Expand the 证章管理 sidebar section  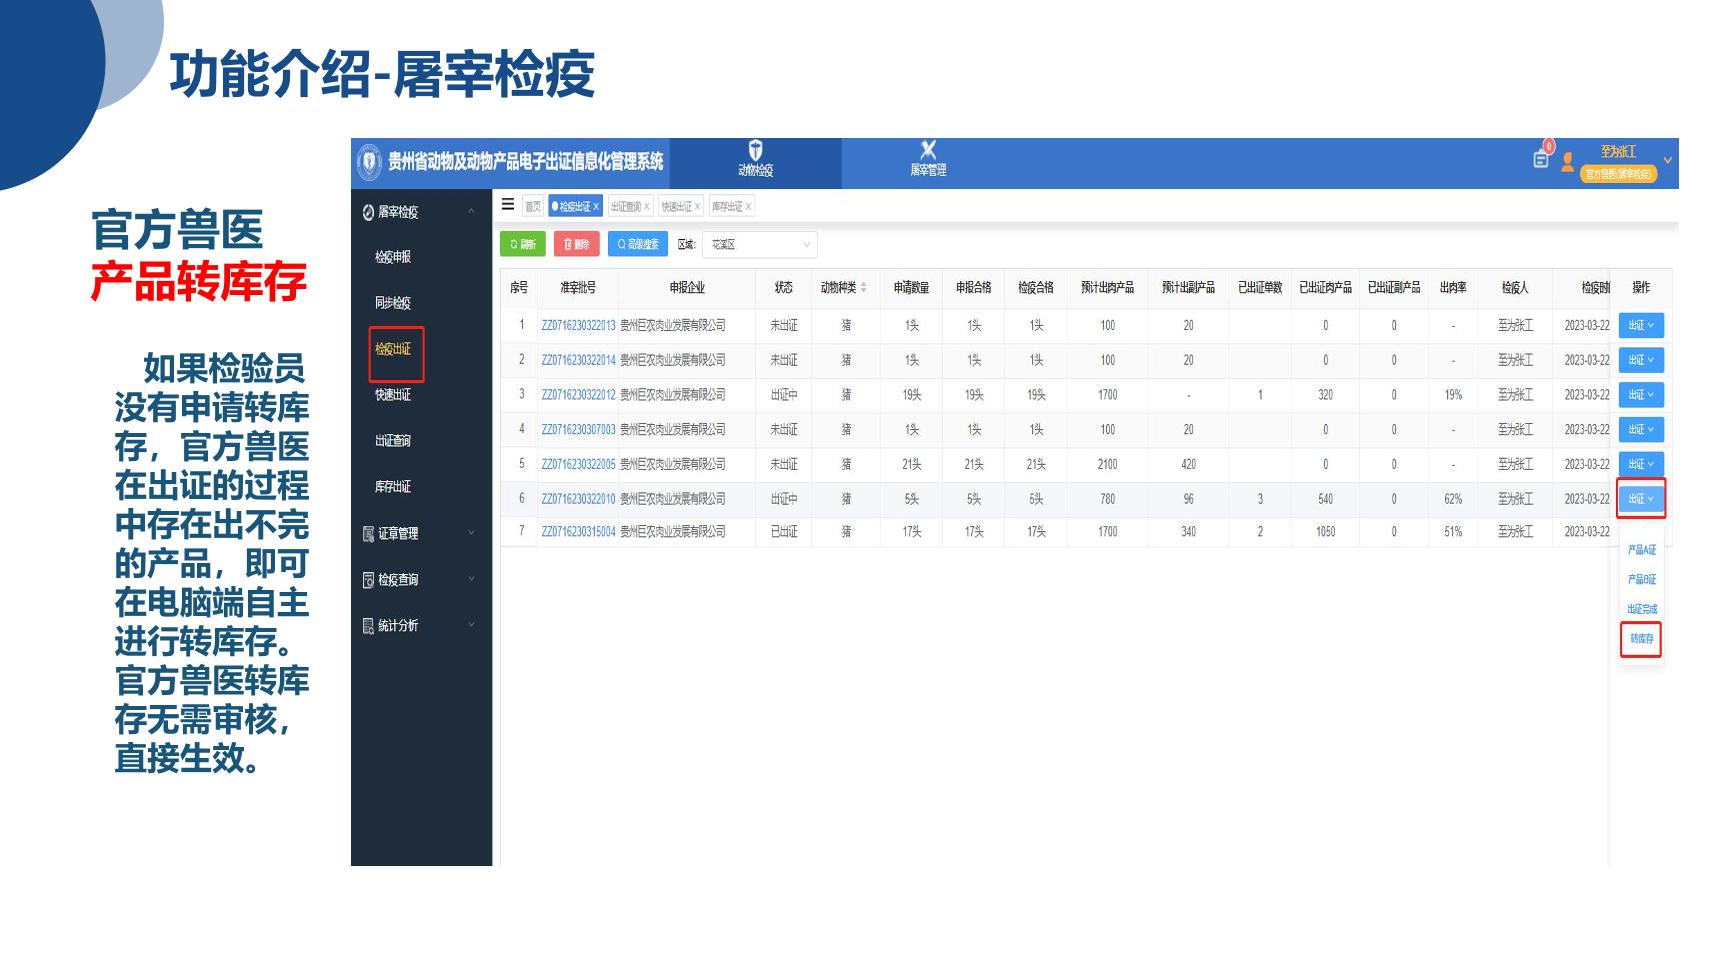coord(420,534)
